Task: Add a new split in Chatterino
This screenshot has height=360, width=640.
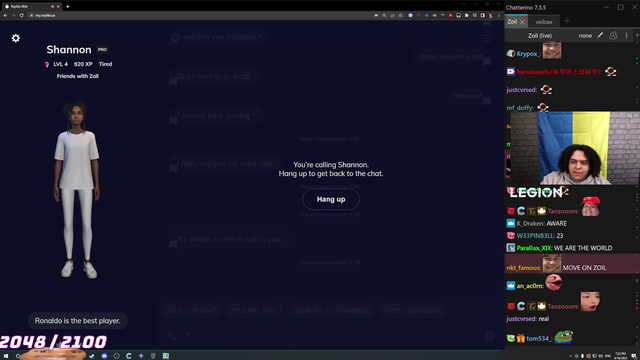Action: (x=637, y=36)
